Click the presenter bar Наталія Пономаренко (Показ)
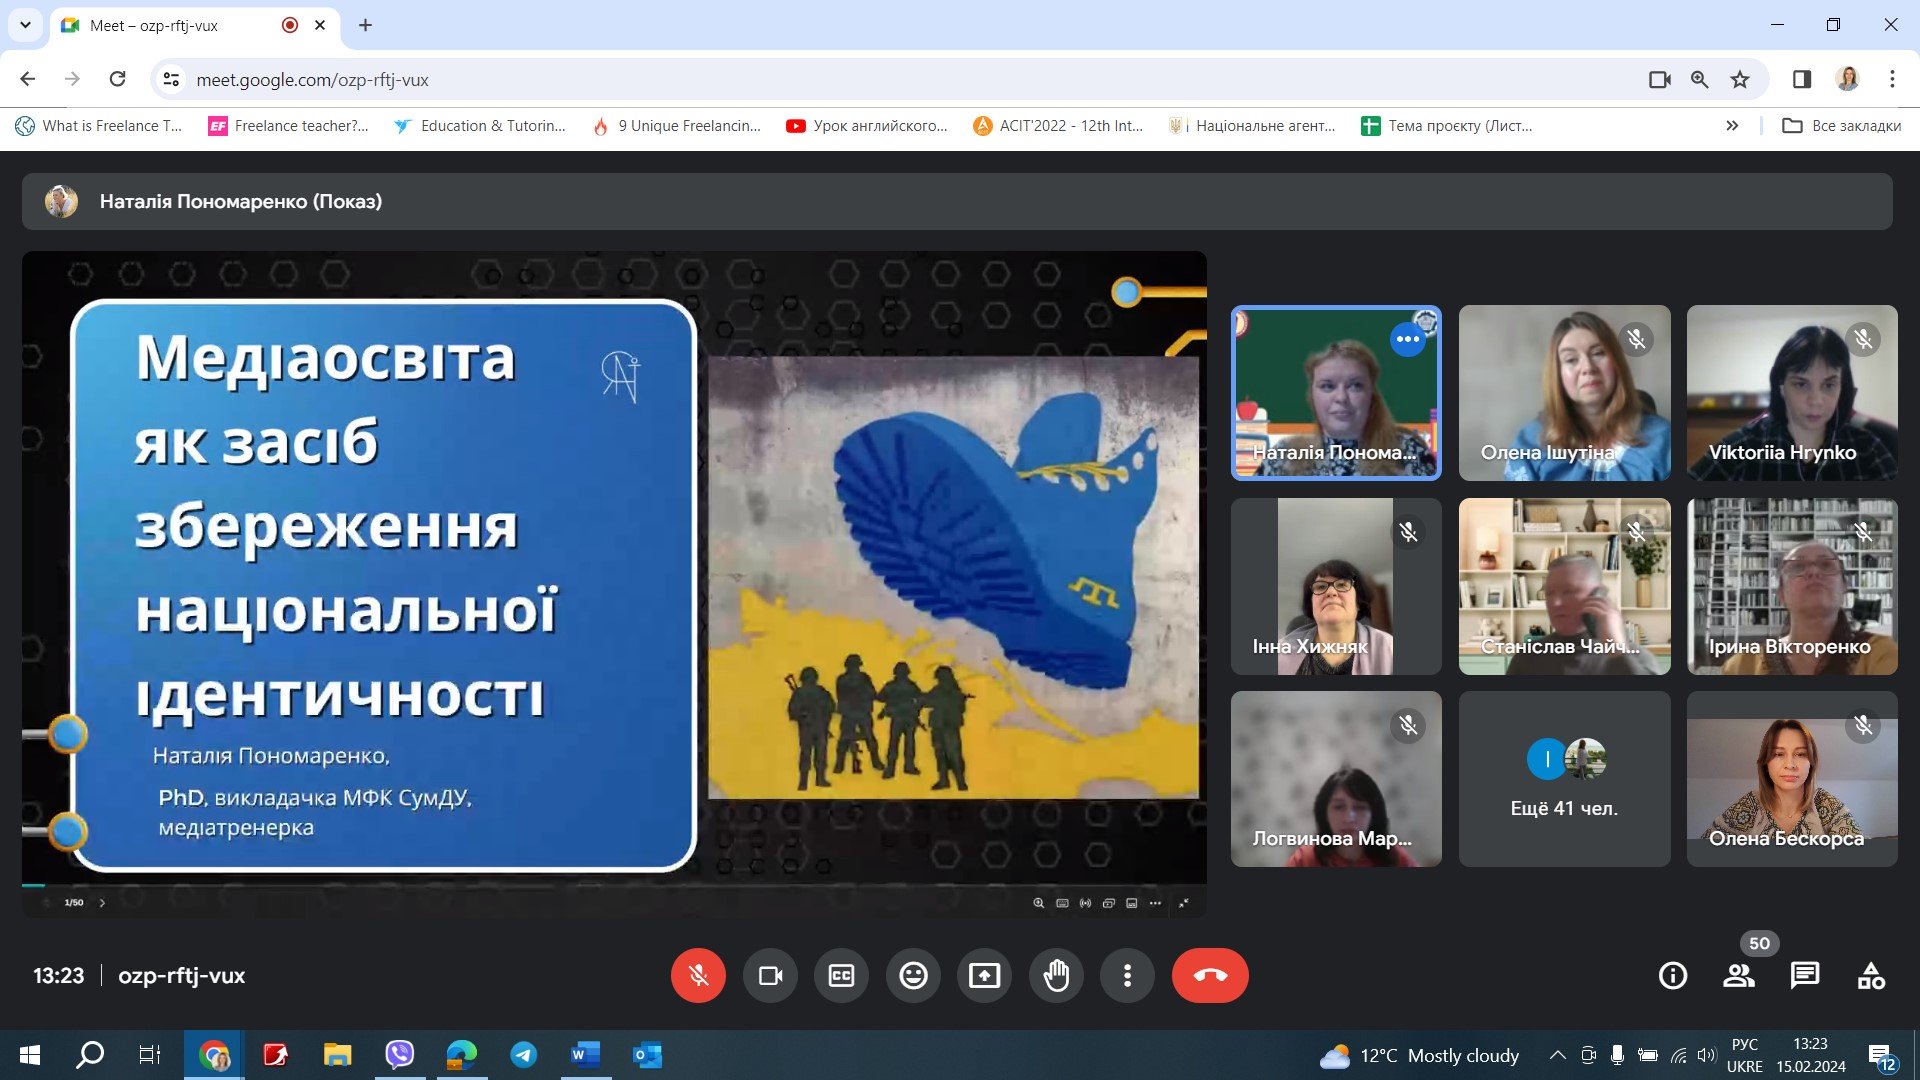This screenshot has width=1920, height=1080. pyautogui.click(x=957, y=201)
